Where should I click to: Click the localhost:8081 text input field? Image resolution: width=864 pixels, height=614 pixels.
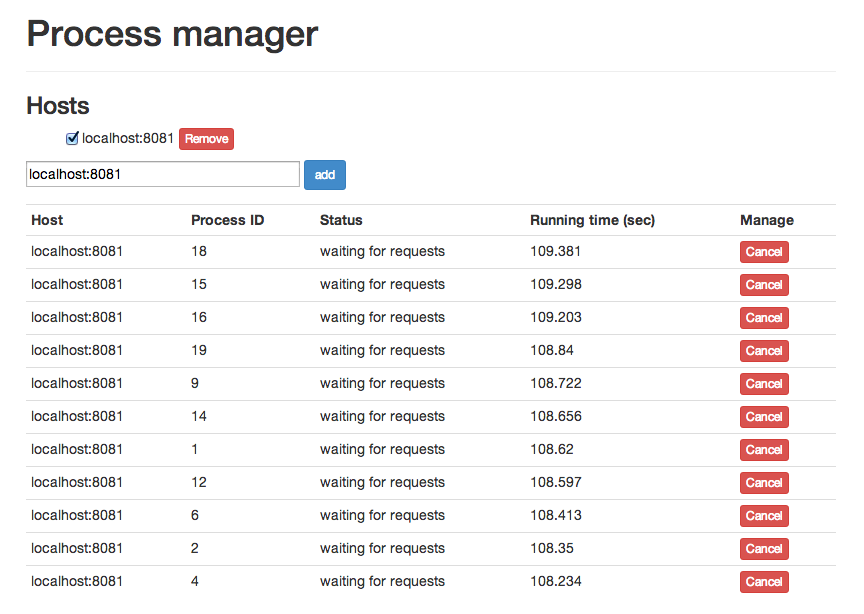pyautogui.click(x=162, y=174)
